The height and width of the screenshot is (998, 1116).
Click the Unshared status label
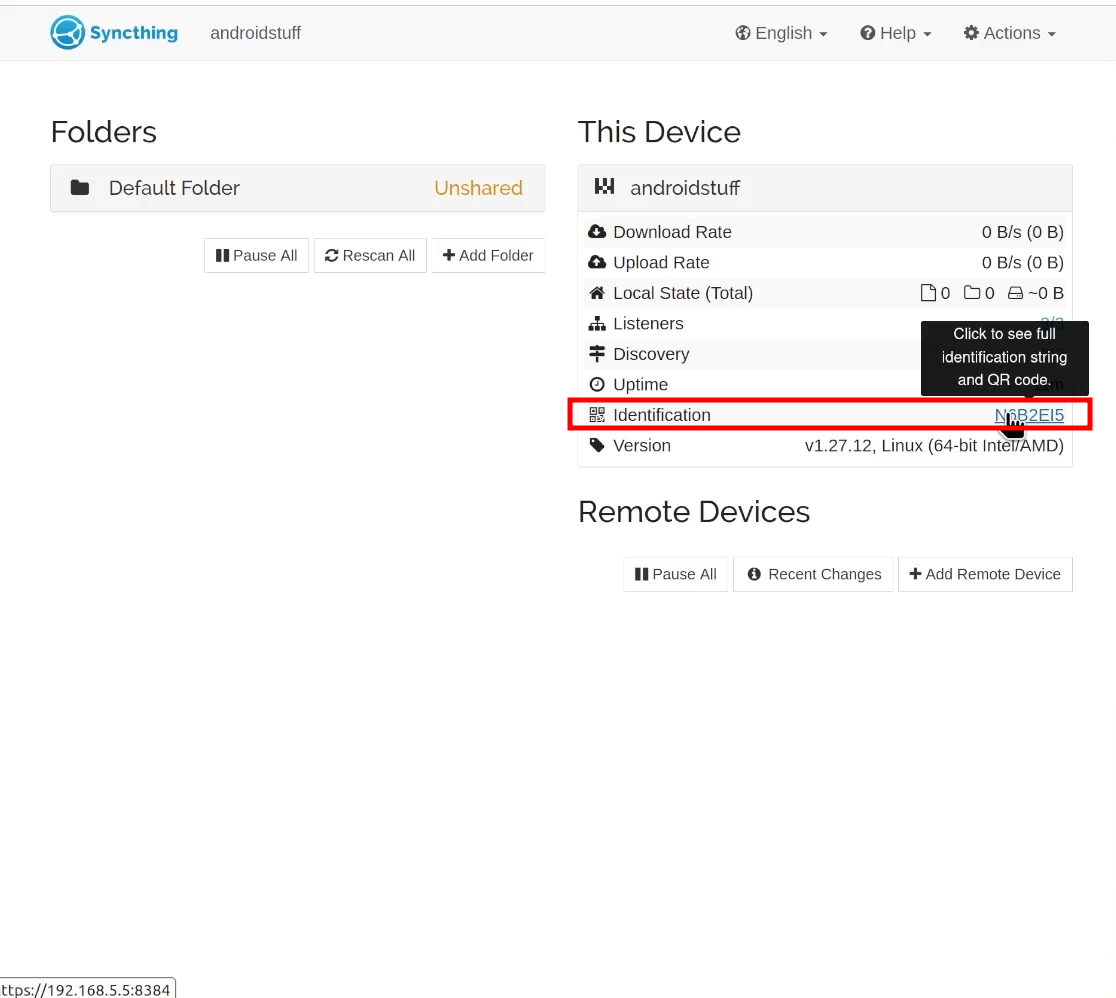pos(478,188)
